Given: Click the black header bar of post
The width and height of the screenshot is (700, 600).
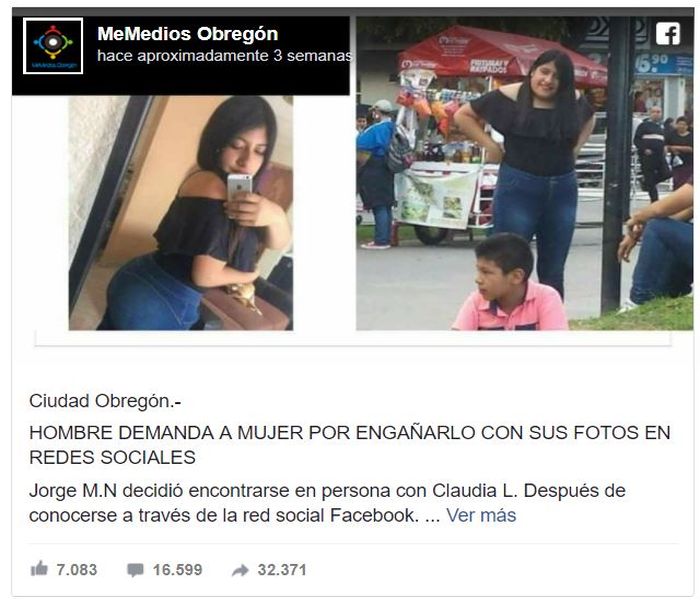Looking at the screenshot, I should (x=181, y=55).
